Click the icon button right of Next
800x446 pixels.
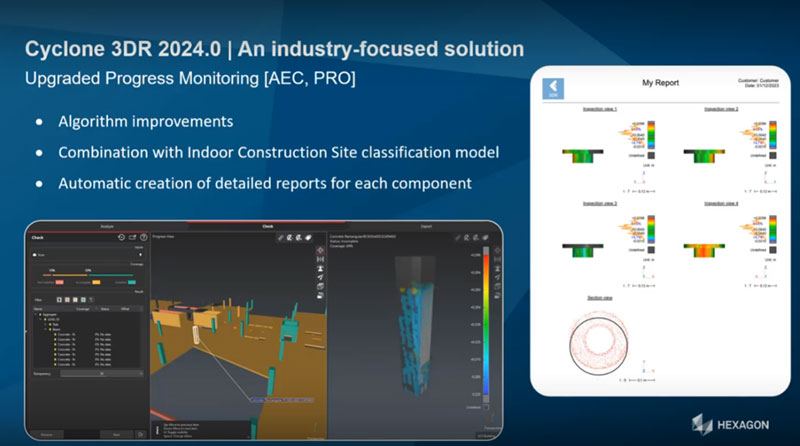pos(141,434)
